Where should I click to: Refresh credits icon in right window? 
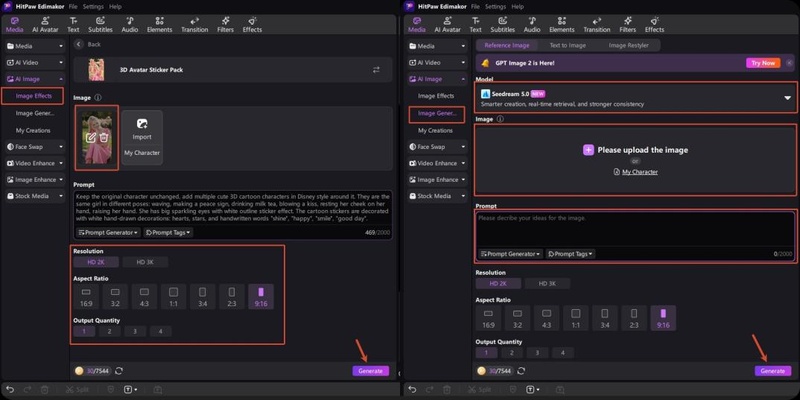click(521, 371)
